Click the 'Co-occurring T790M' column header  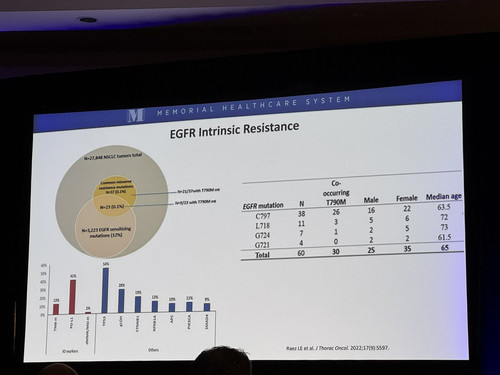pyautogui.click(x=336, y=192)
